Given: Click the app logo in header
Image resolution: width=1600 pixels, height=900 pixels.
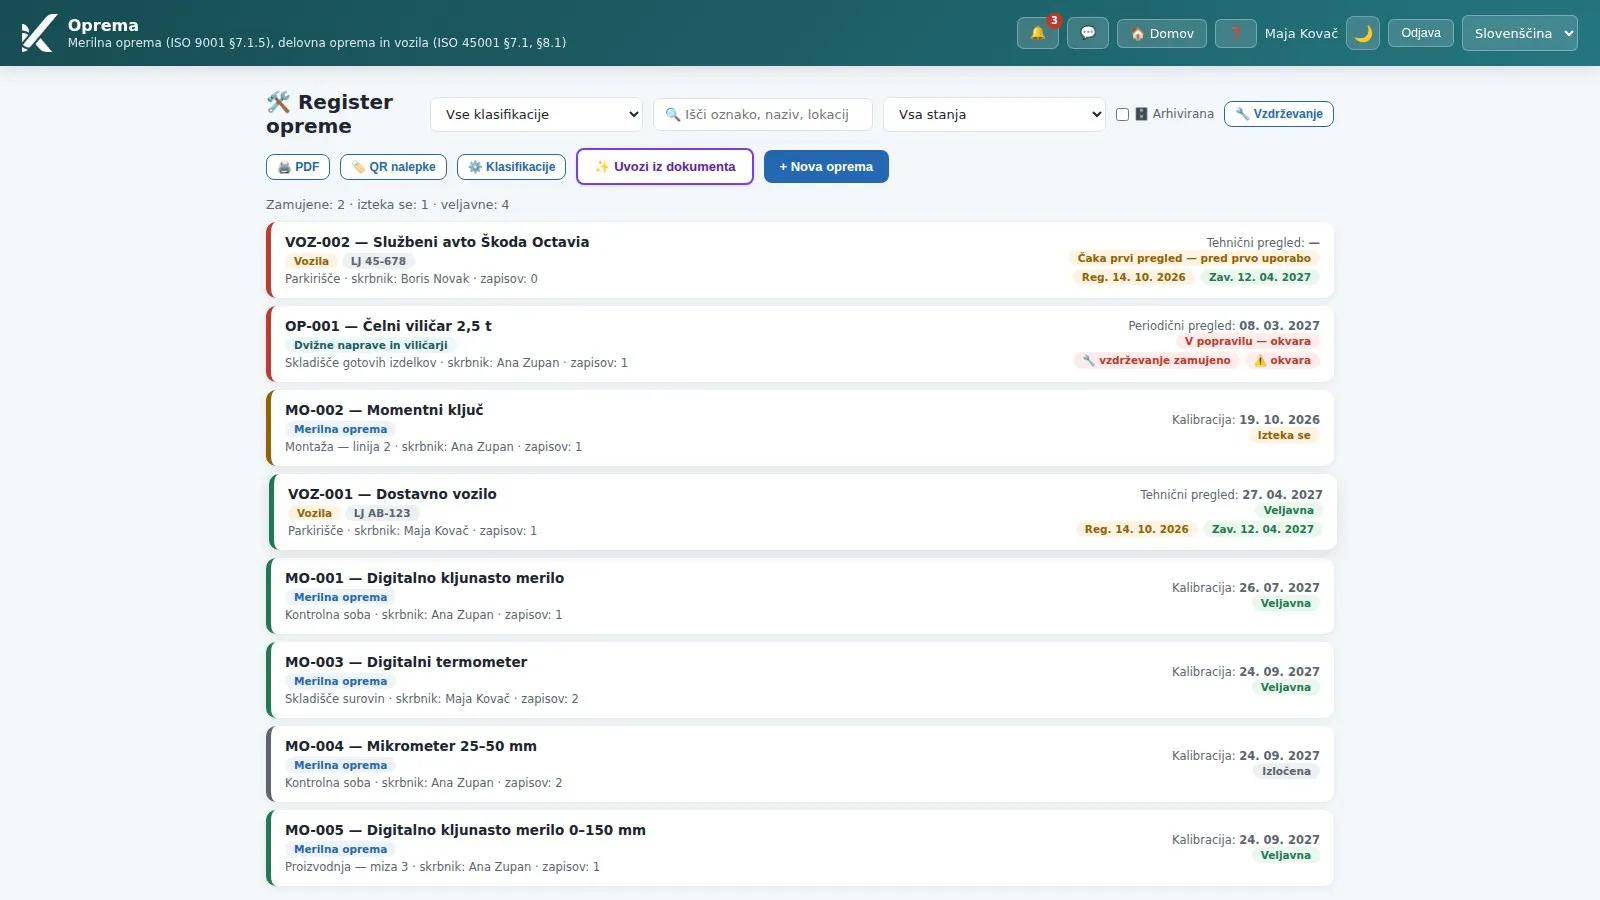Looking at the screenshot, I should [38, 33].
